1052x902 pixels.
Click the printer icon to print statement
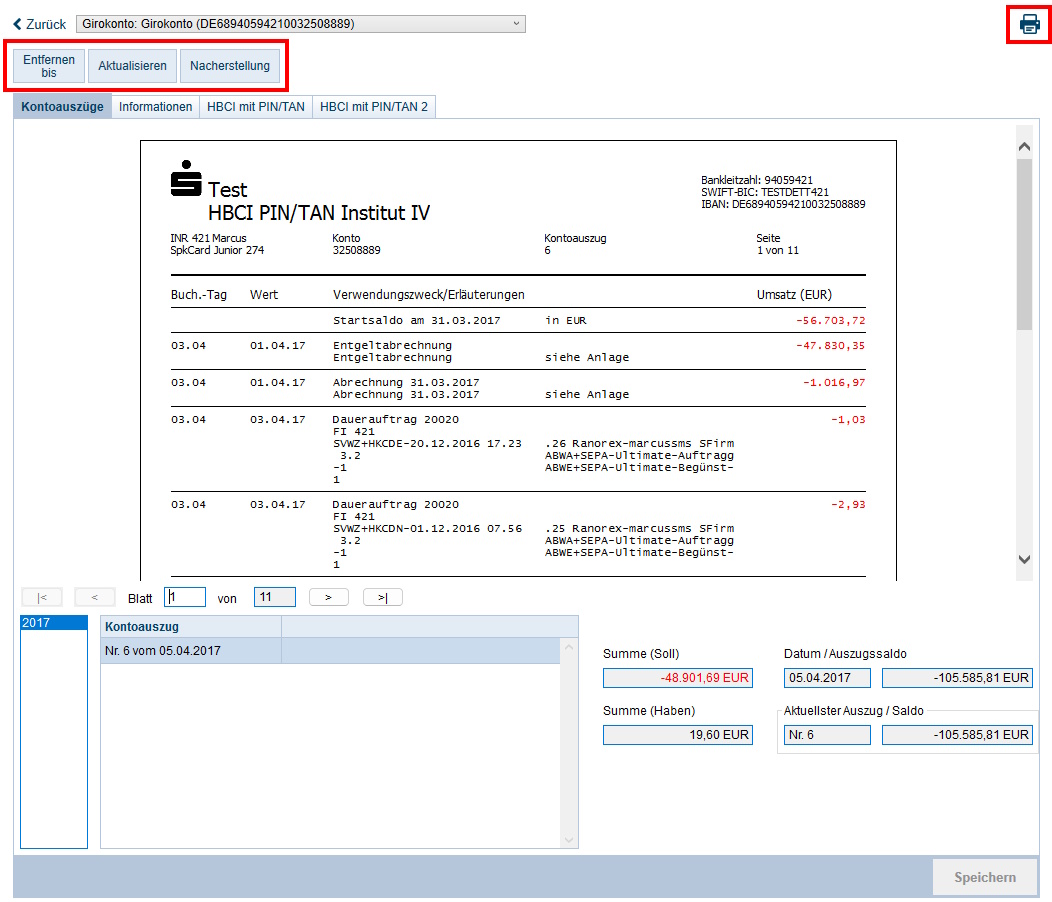click(x=1029, y=24)
